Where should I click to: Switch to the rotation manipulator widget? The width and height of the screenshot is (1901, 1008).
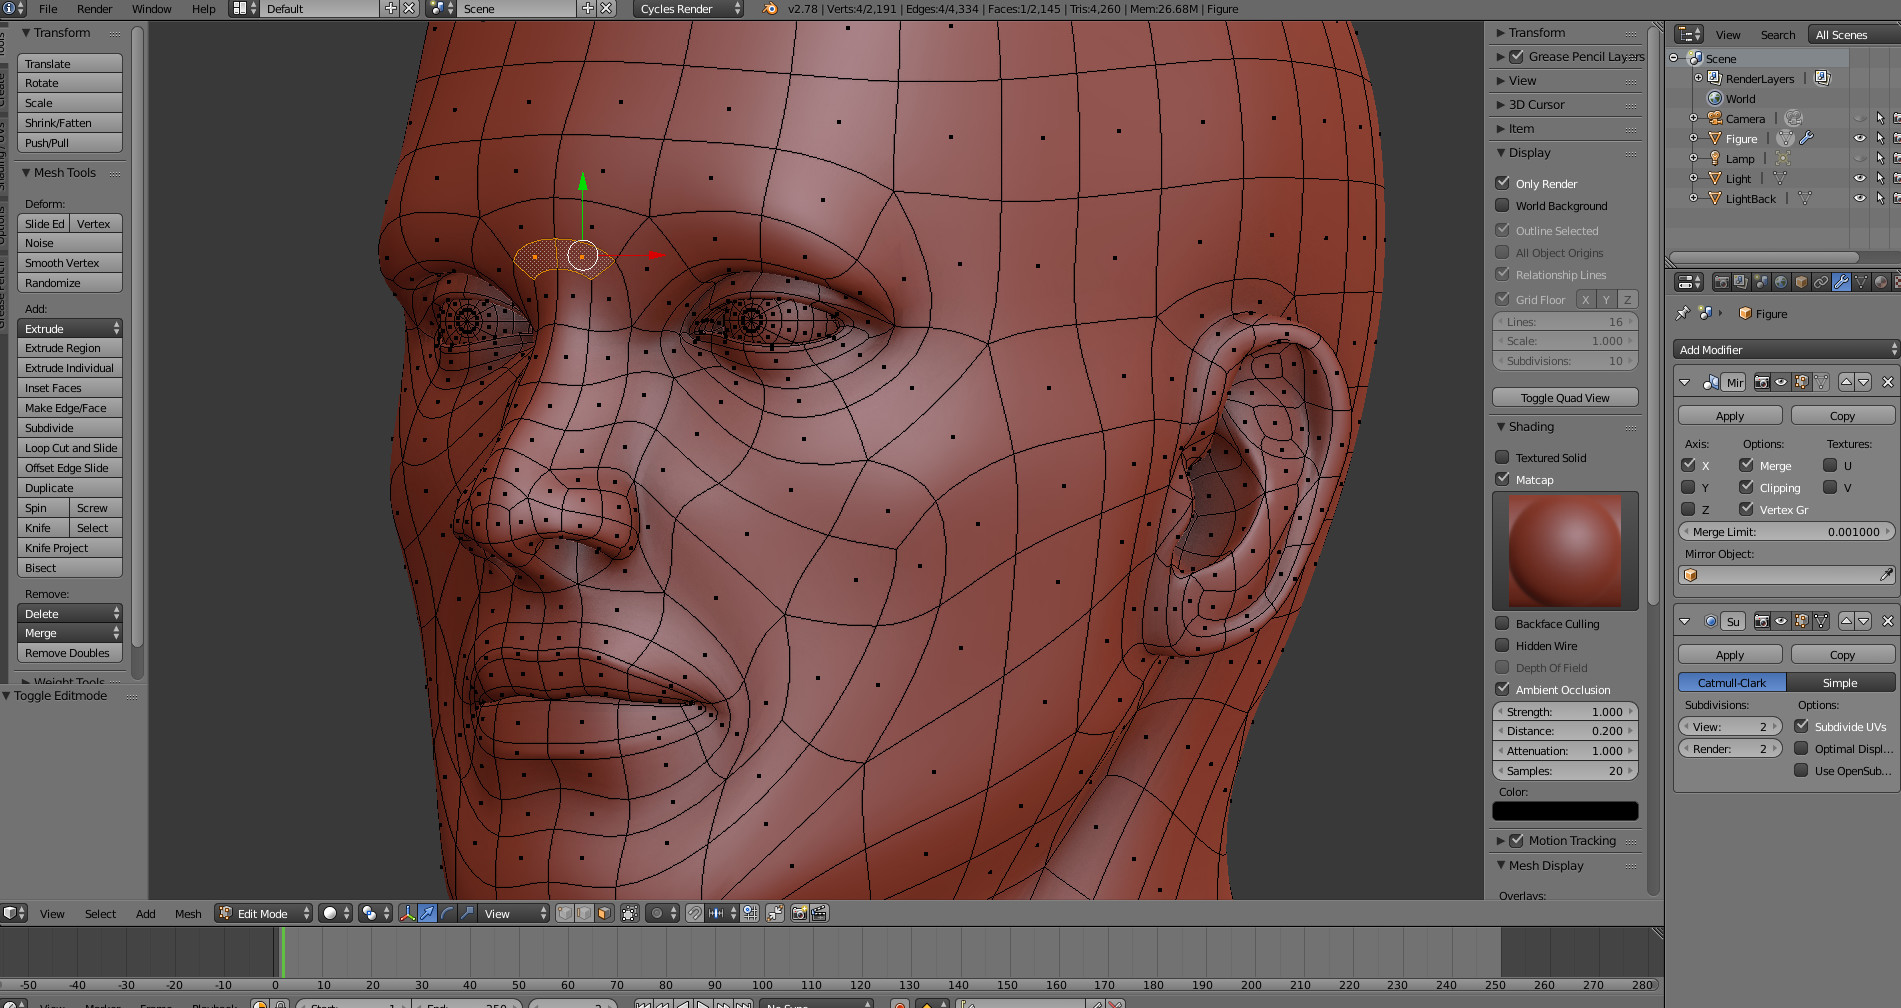click(446, 912)
